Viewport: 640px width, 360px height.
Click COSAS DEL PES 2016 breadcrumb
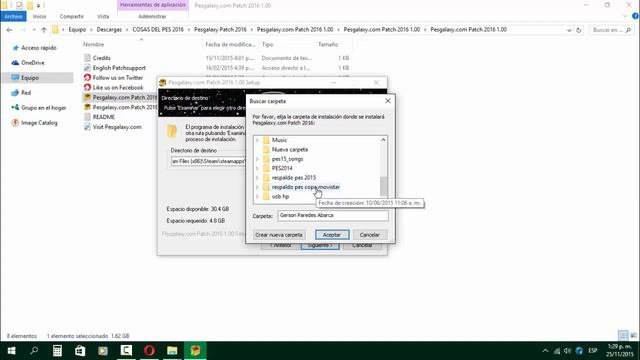point(158,30)
